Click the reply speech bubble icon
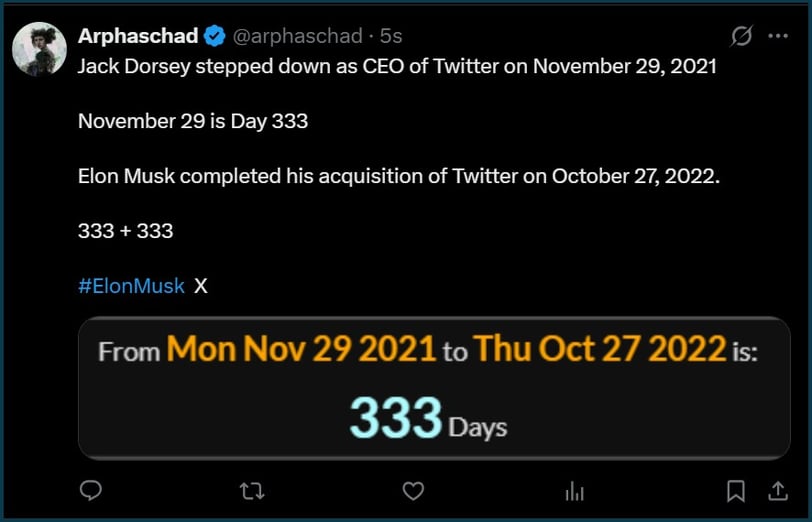Screen dimensions: 812x522 click(x=91, y=490)
